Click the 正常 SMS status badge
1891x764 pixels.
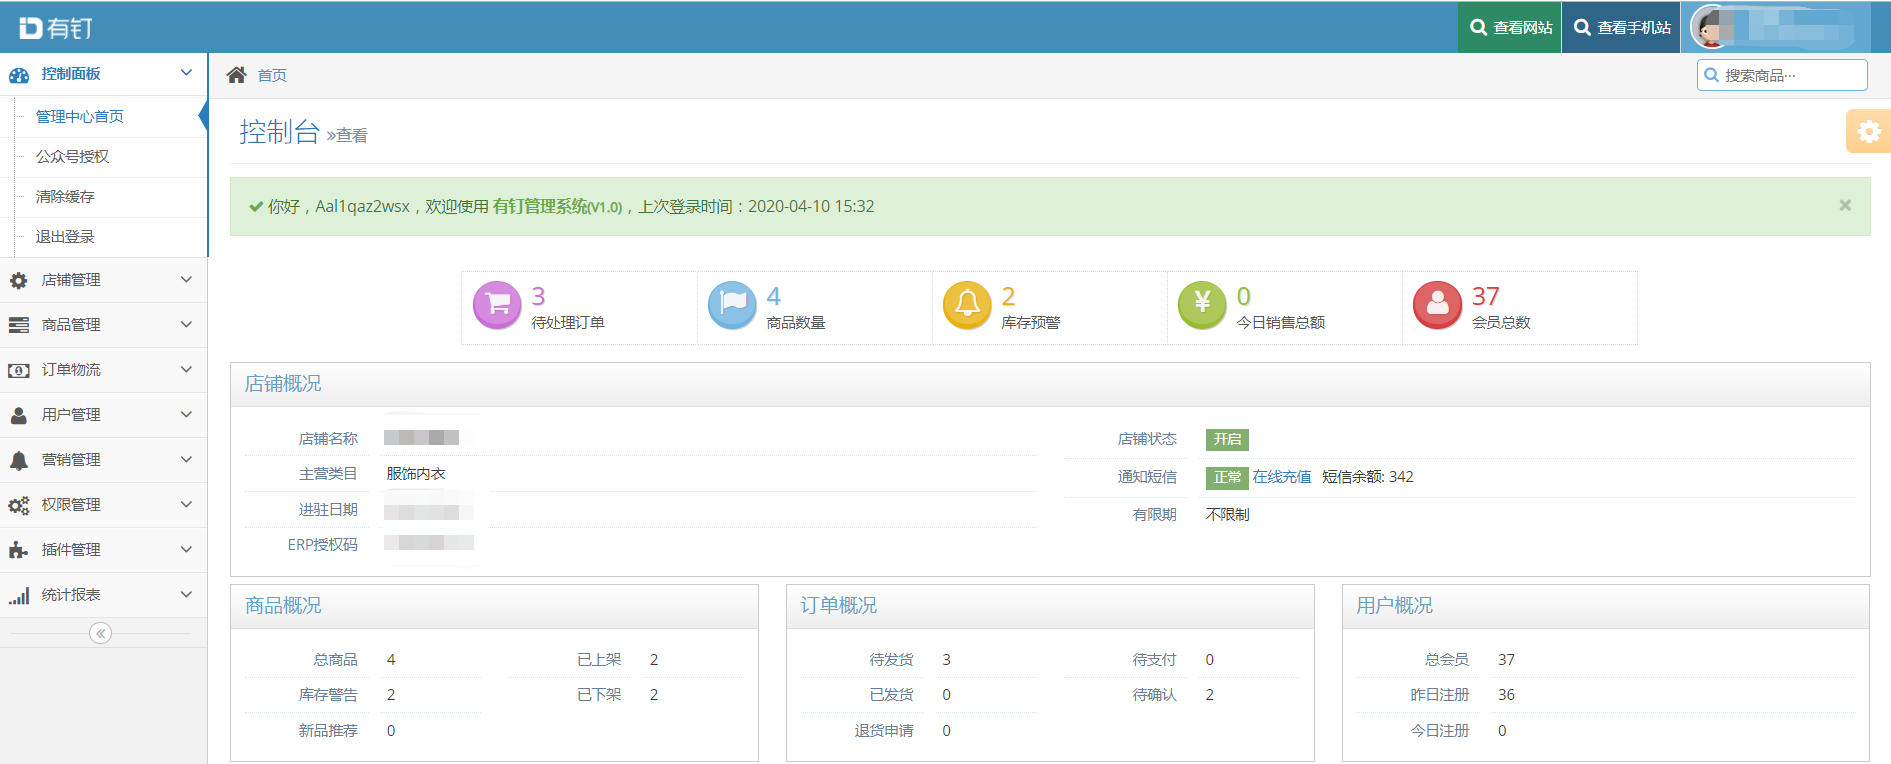point(1227,478)
